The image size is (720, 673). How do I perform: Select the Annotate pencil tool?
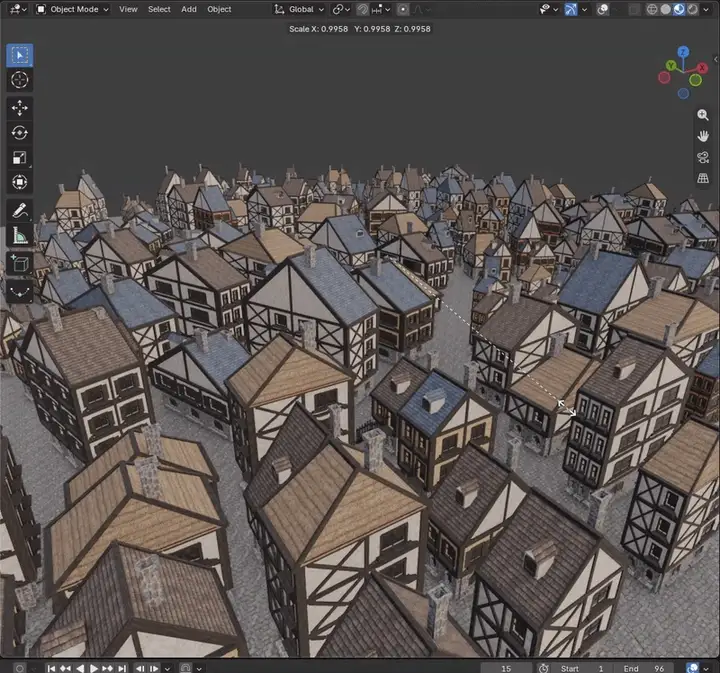[x=19, y=211]
